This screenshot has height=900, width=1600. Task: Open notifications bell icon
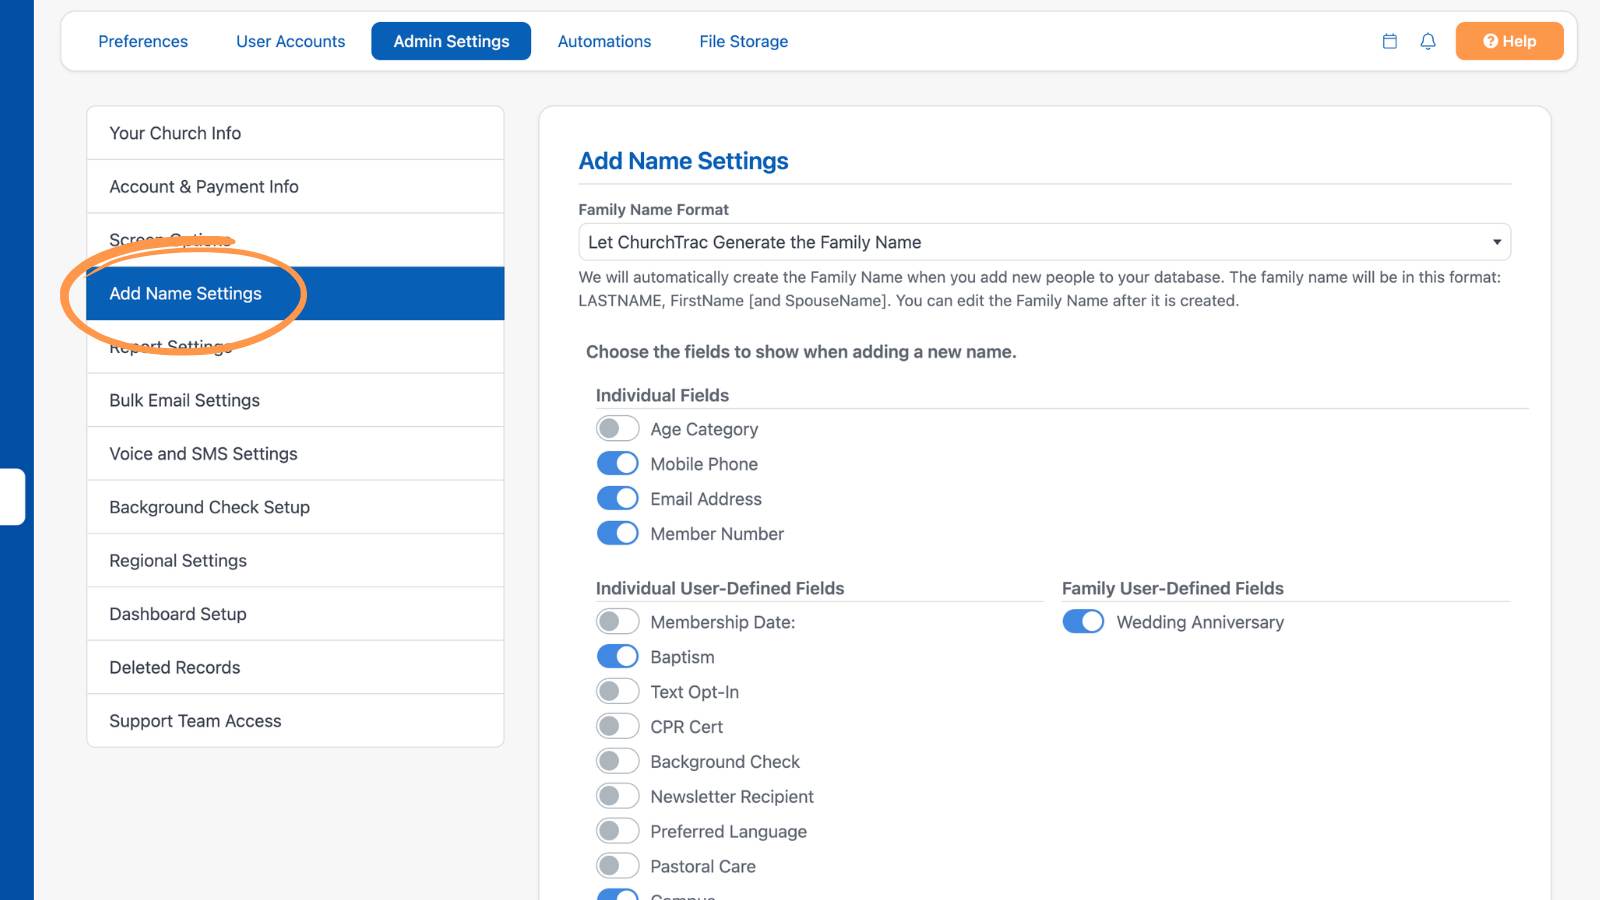point(1428,41)
